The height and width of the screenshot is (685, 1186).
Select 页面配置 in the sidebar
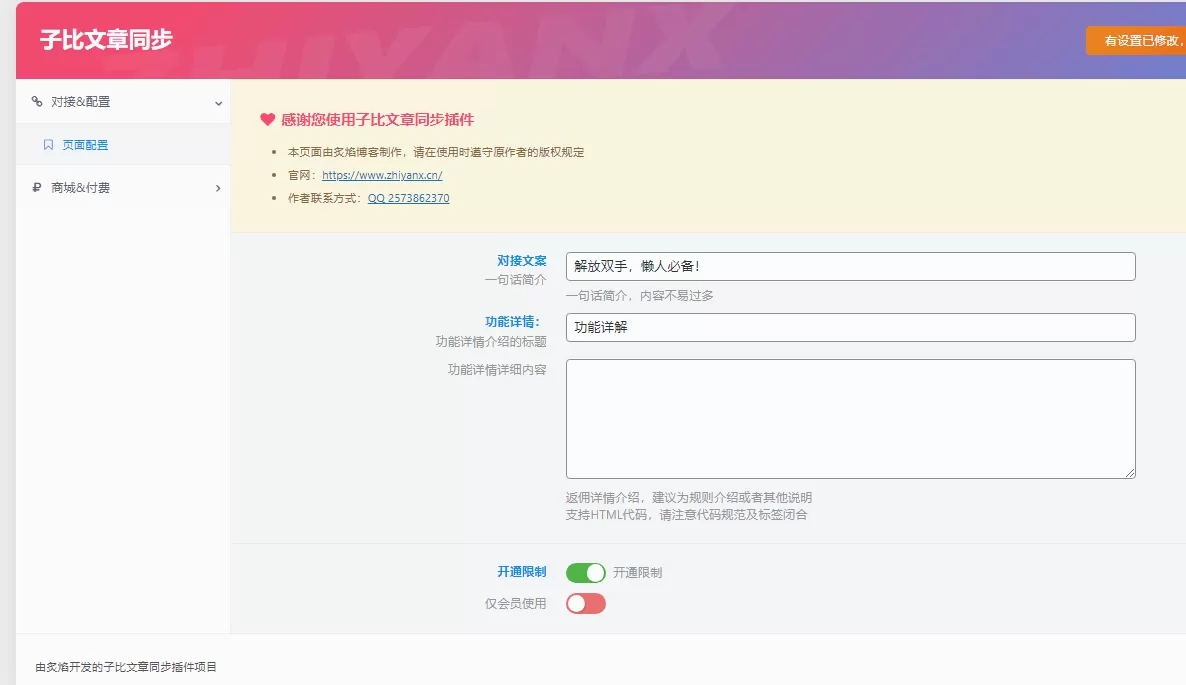(85, 144)
